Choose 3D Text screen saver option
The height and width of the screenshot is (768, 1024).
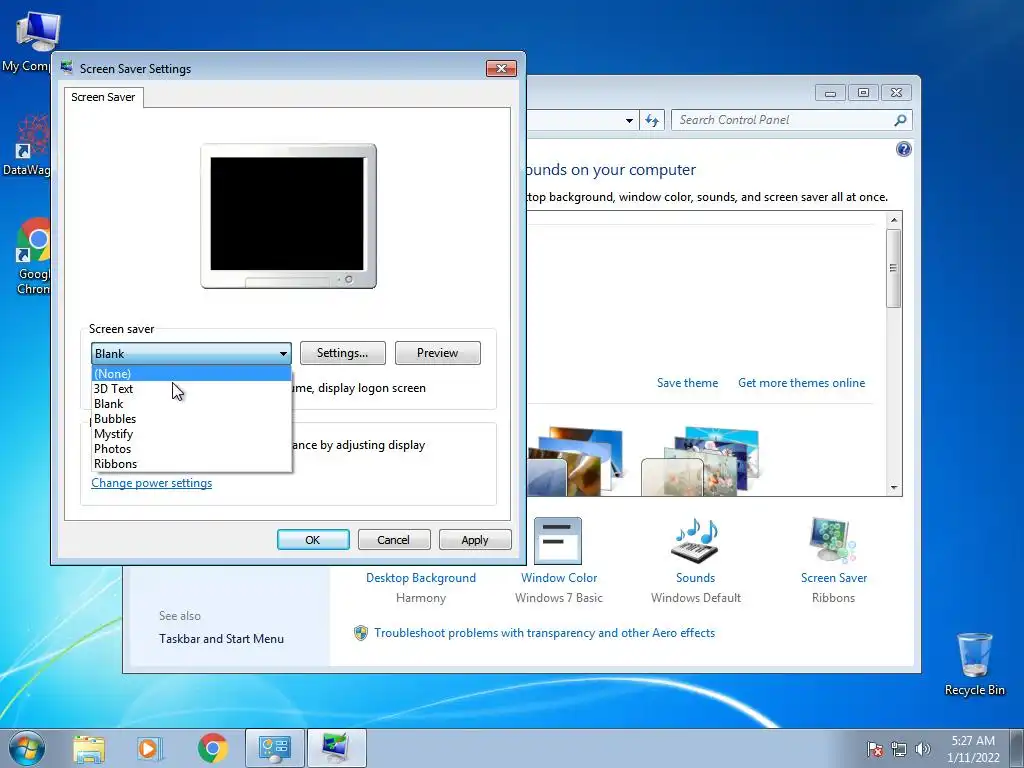point(191,389)
